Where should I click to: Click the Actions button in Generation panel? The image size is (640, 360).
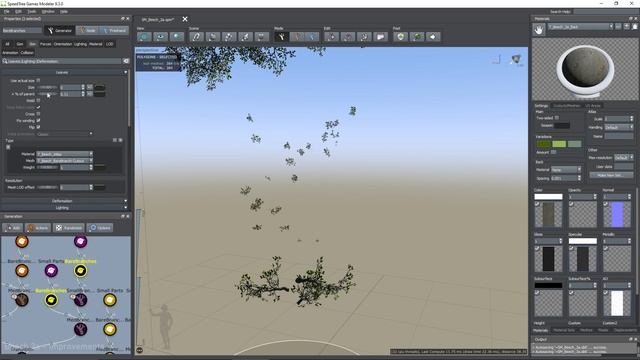point(38,228)
